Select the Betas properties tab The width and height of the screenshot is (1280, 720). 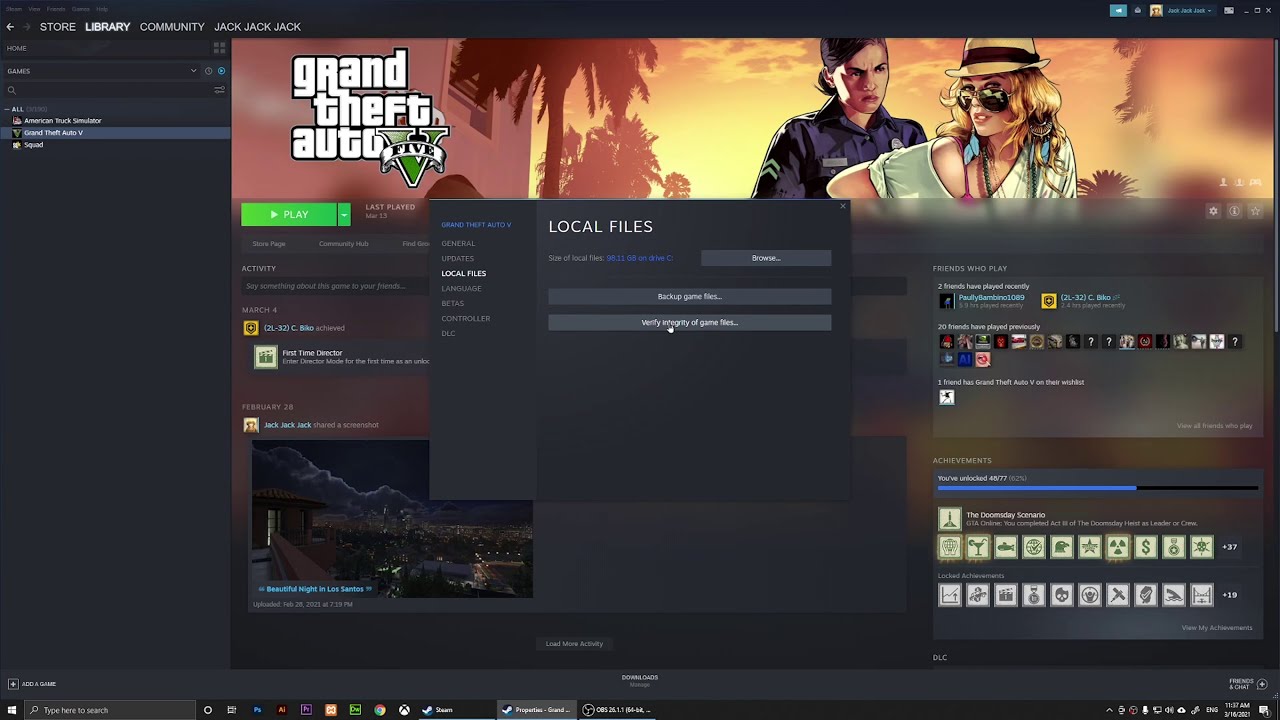pos(452,303)
